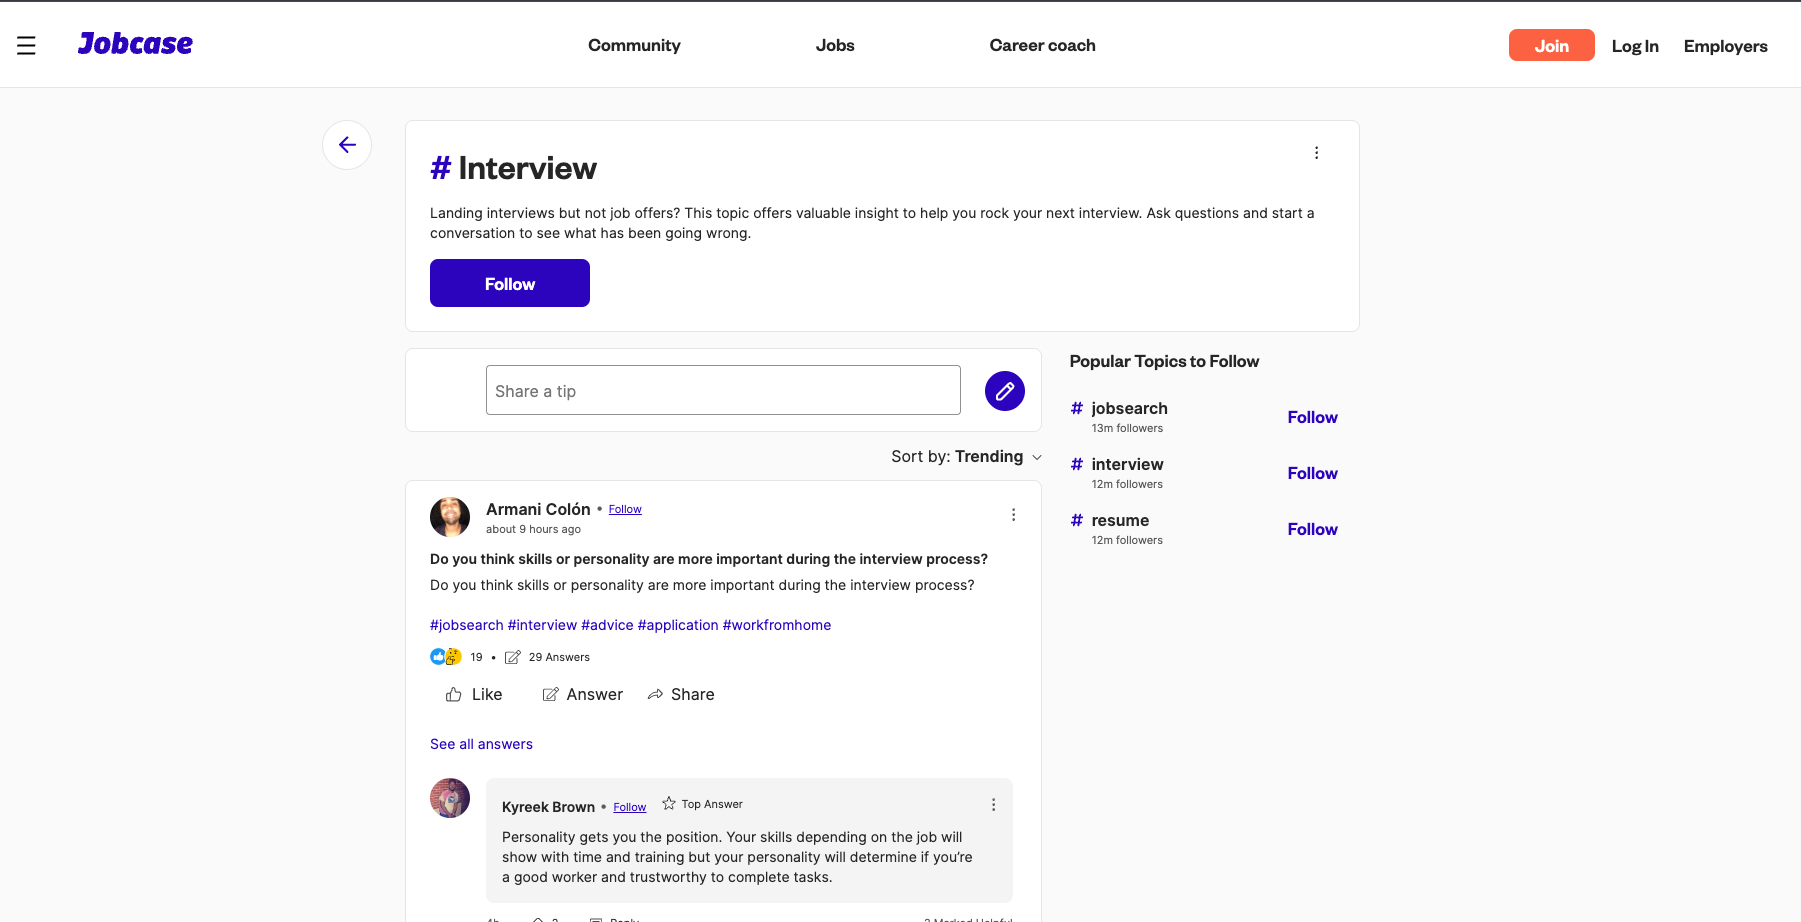1801x922 pixels.
Task: Open the options menu on Armani Colón's post
Action: [1013, 514]
